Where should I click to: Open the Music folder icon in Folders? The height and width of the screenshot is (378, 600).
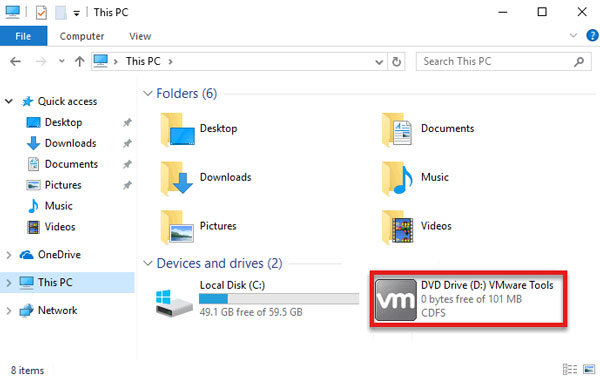pos(397,179)
